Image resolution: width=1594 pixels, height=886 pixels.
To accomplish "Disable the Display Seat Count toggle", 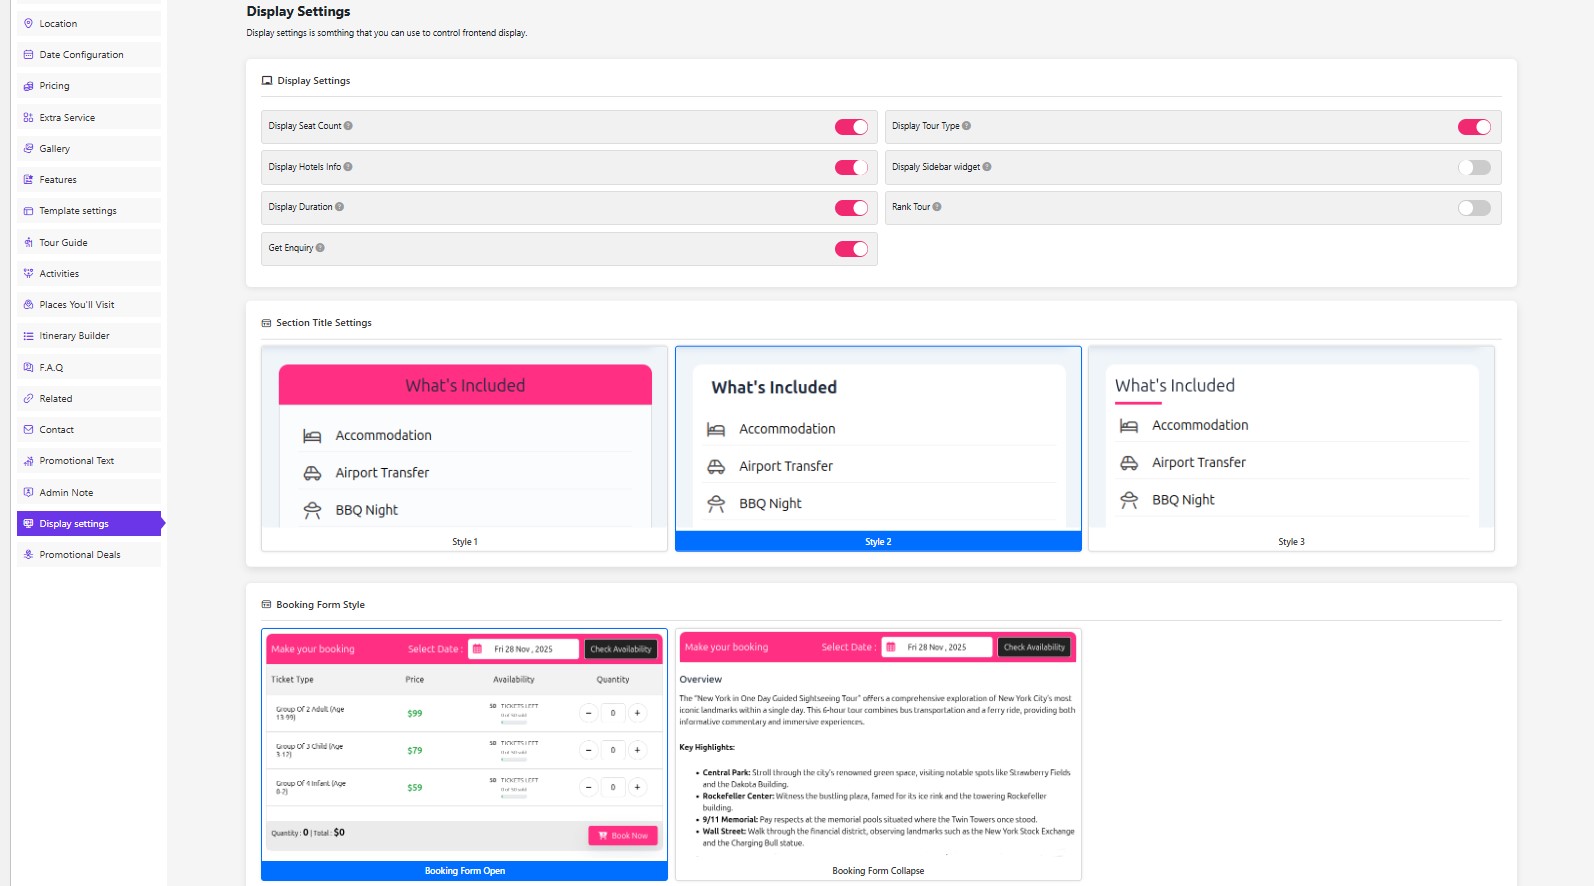I will click(851, 127).
